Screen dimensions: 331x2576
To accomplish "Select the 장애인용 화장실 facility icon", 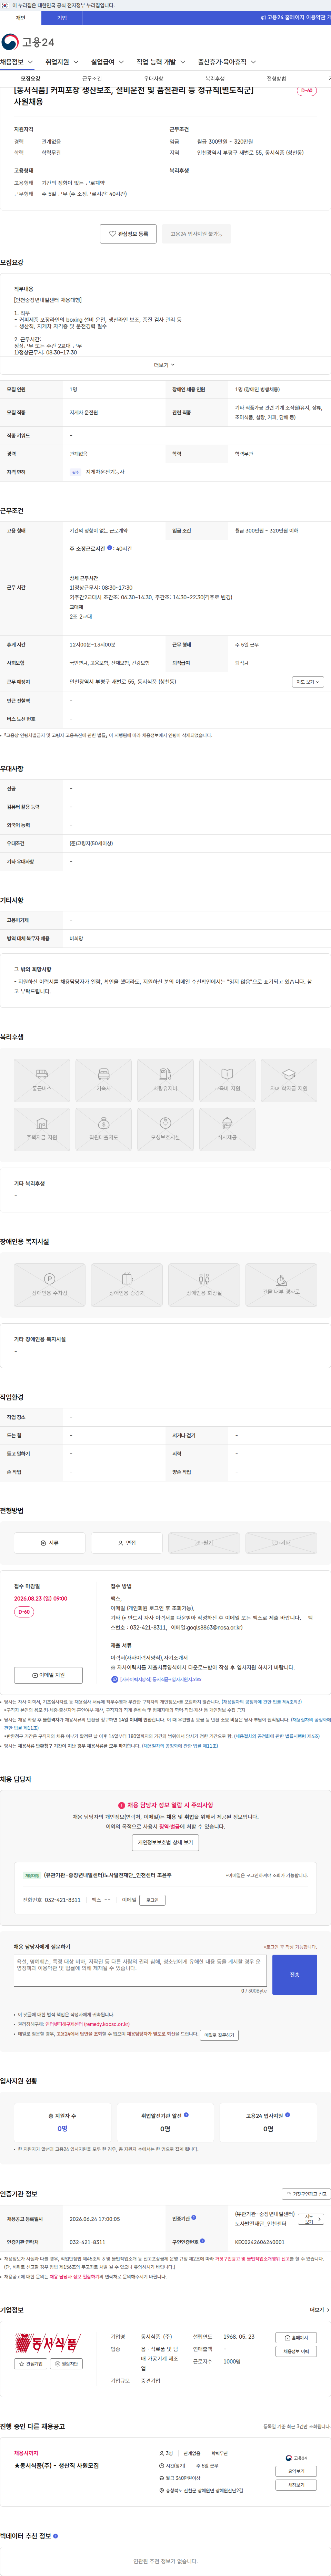I will click(x=204, y=1285).
